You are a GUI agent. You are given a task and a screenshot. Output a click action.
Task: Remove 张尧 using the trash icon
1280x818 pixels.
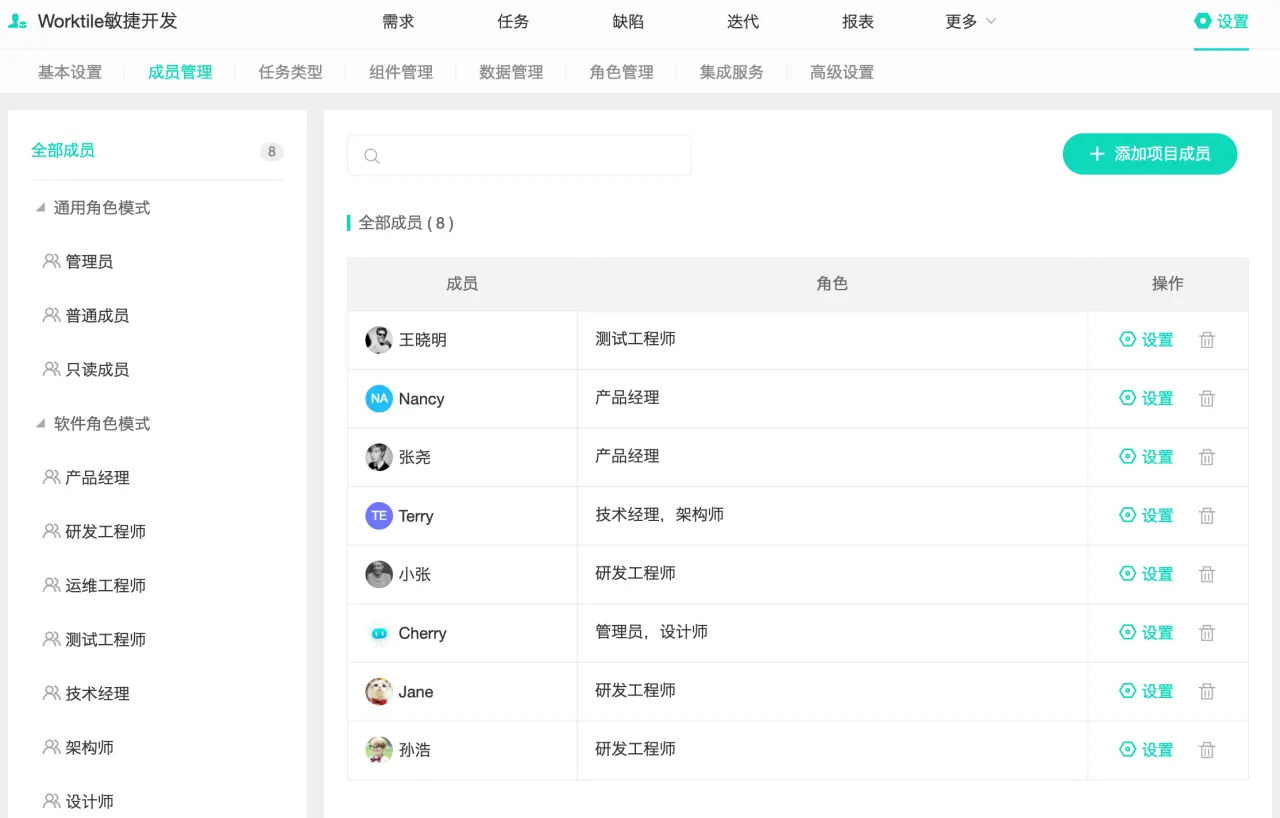(1207, 457)
